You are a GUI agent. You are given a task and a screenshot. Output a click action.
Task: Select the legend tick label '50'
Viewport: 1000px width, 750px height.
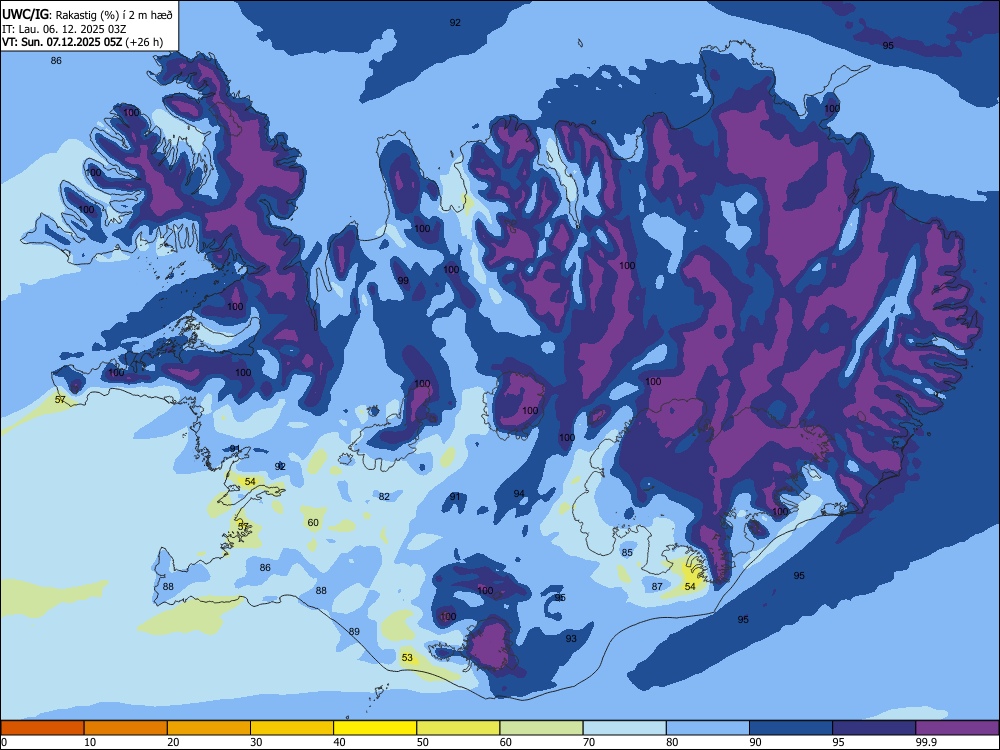coord(422,742)
